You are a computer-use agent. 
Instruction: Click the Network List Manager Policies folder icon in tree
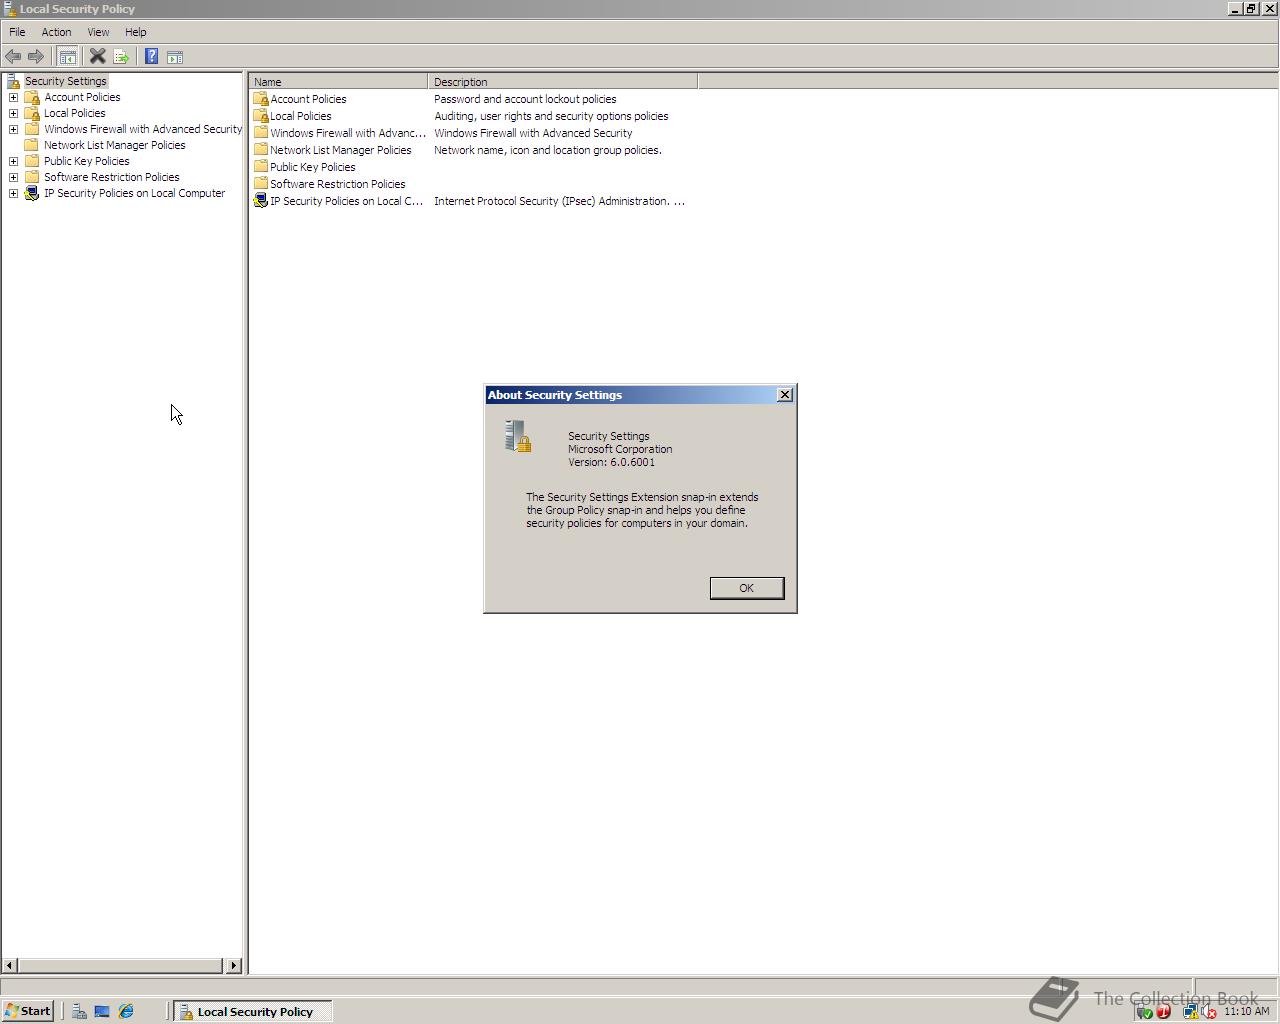tap(32, 145)
